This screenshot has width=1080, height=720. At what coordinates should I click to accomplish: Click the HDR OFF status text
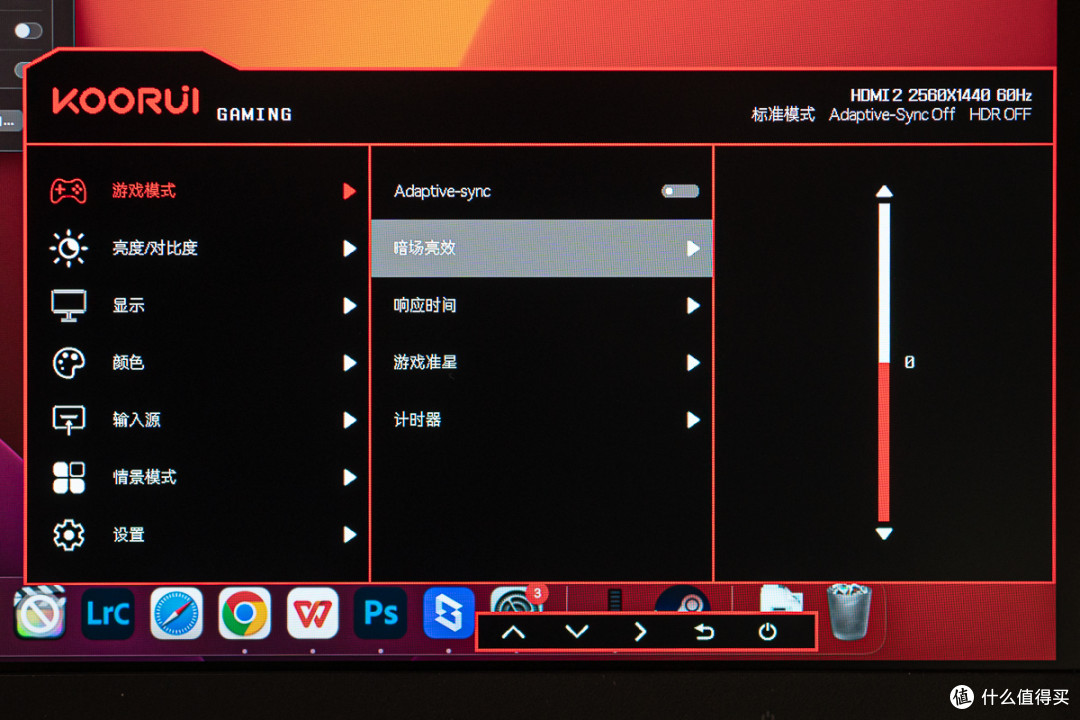[1000, 114]
